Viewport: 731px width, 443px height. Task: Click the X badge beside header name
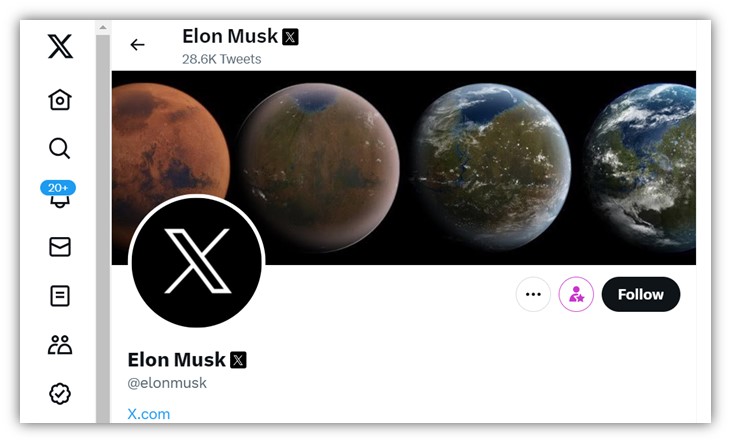click(x=290, y=37)
